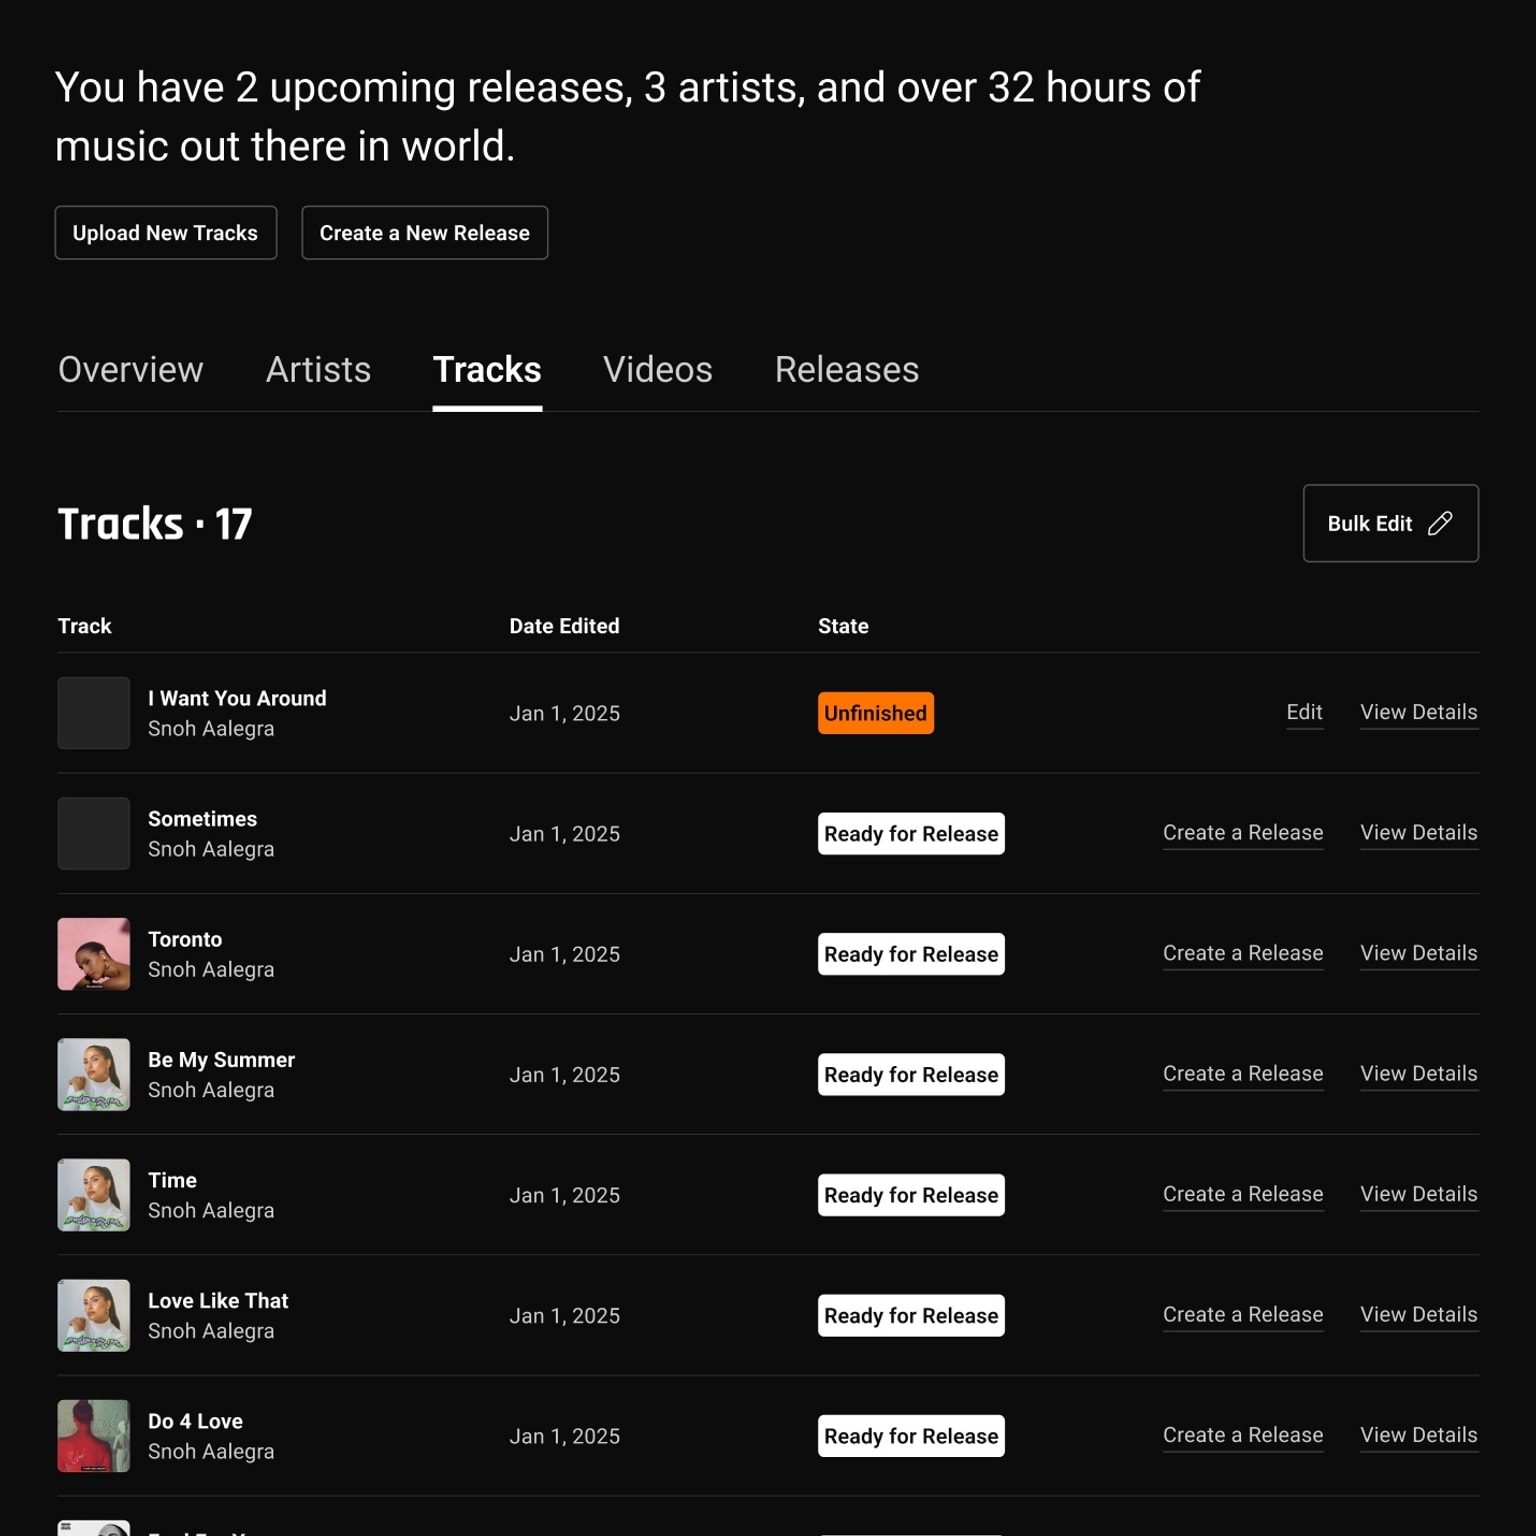Image resolution: width=1536 pixels, height=1536 pixels.
Task: Click Ready for Release badge on Time
Action: (910, 1195)
